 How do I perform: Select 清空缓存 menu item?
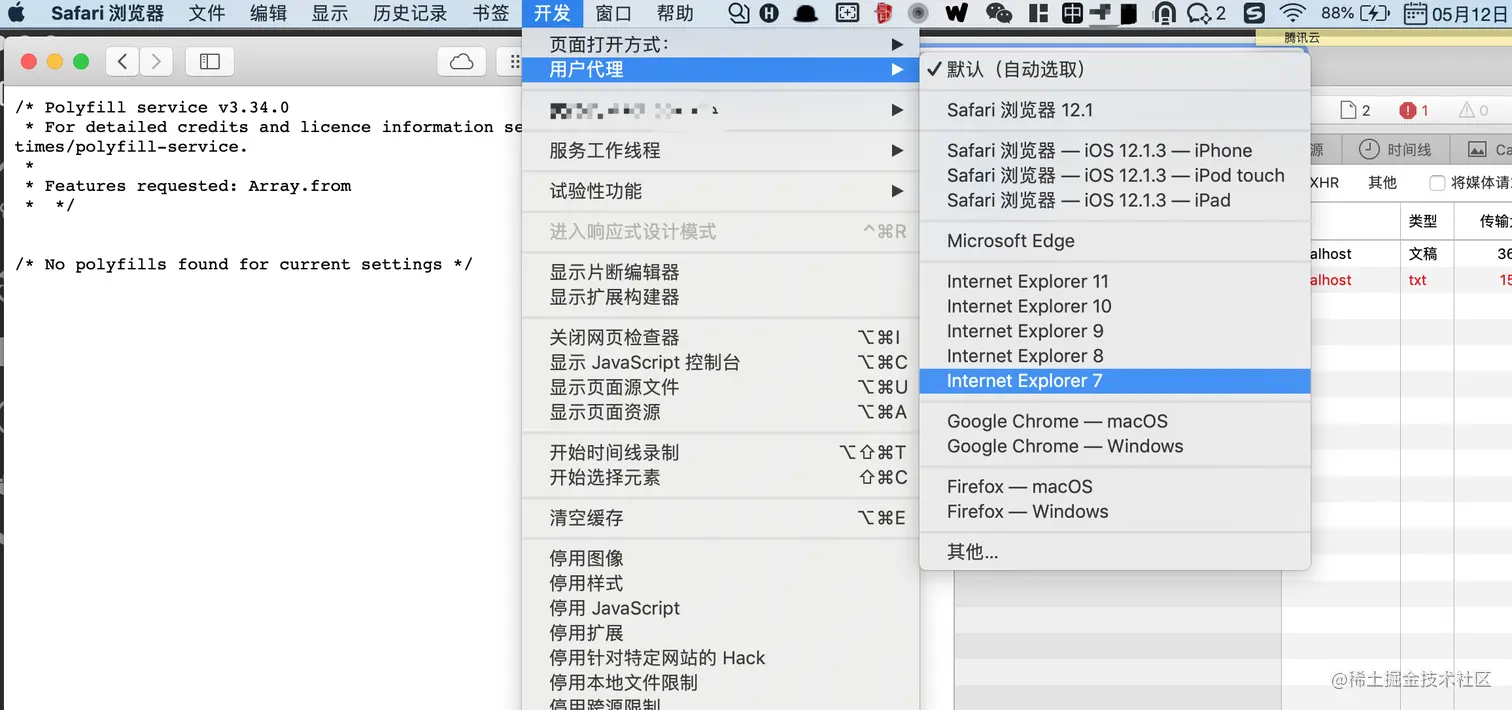click(720, 518)
